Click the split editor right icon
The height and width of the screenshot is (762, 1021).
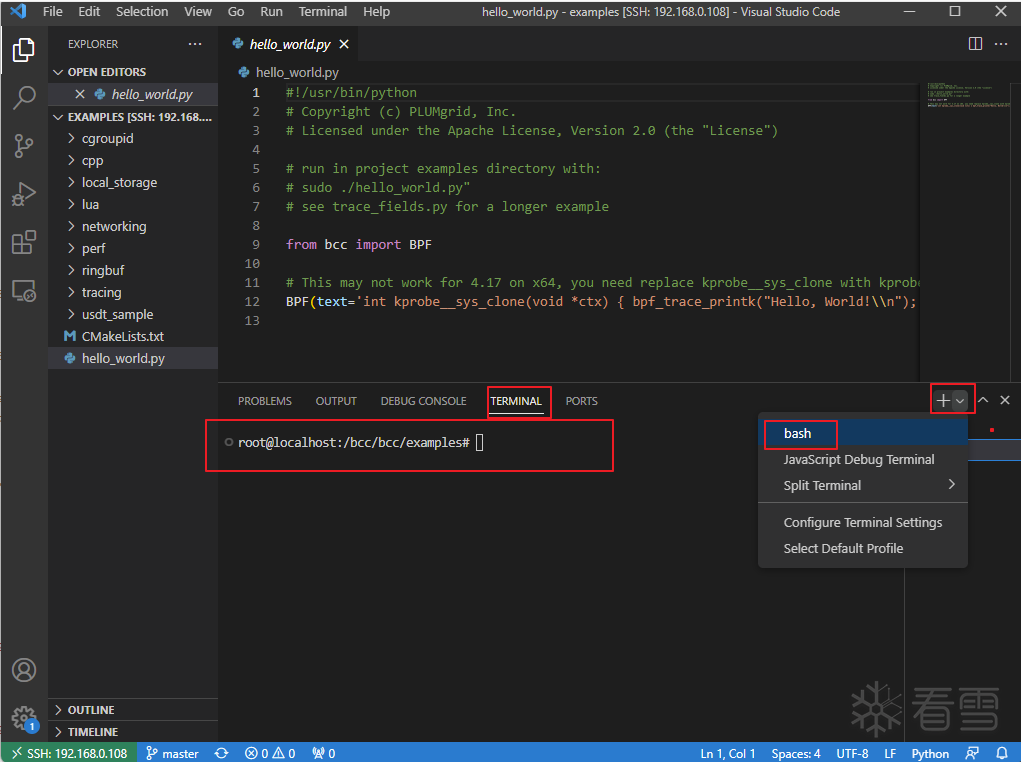975,44
